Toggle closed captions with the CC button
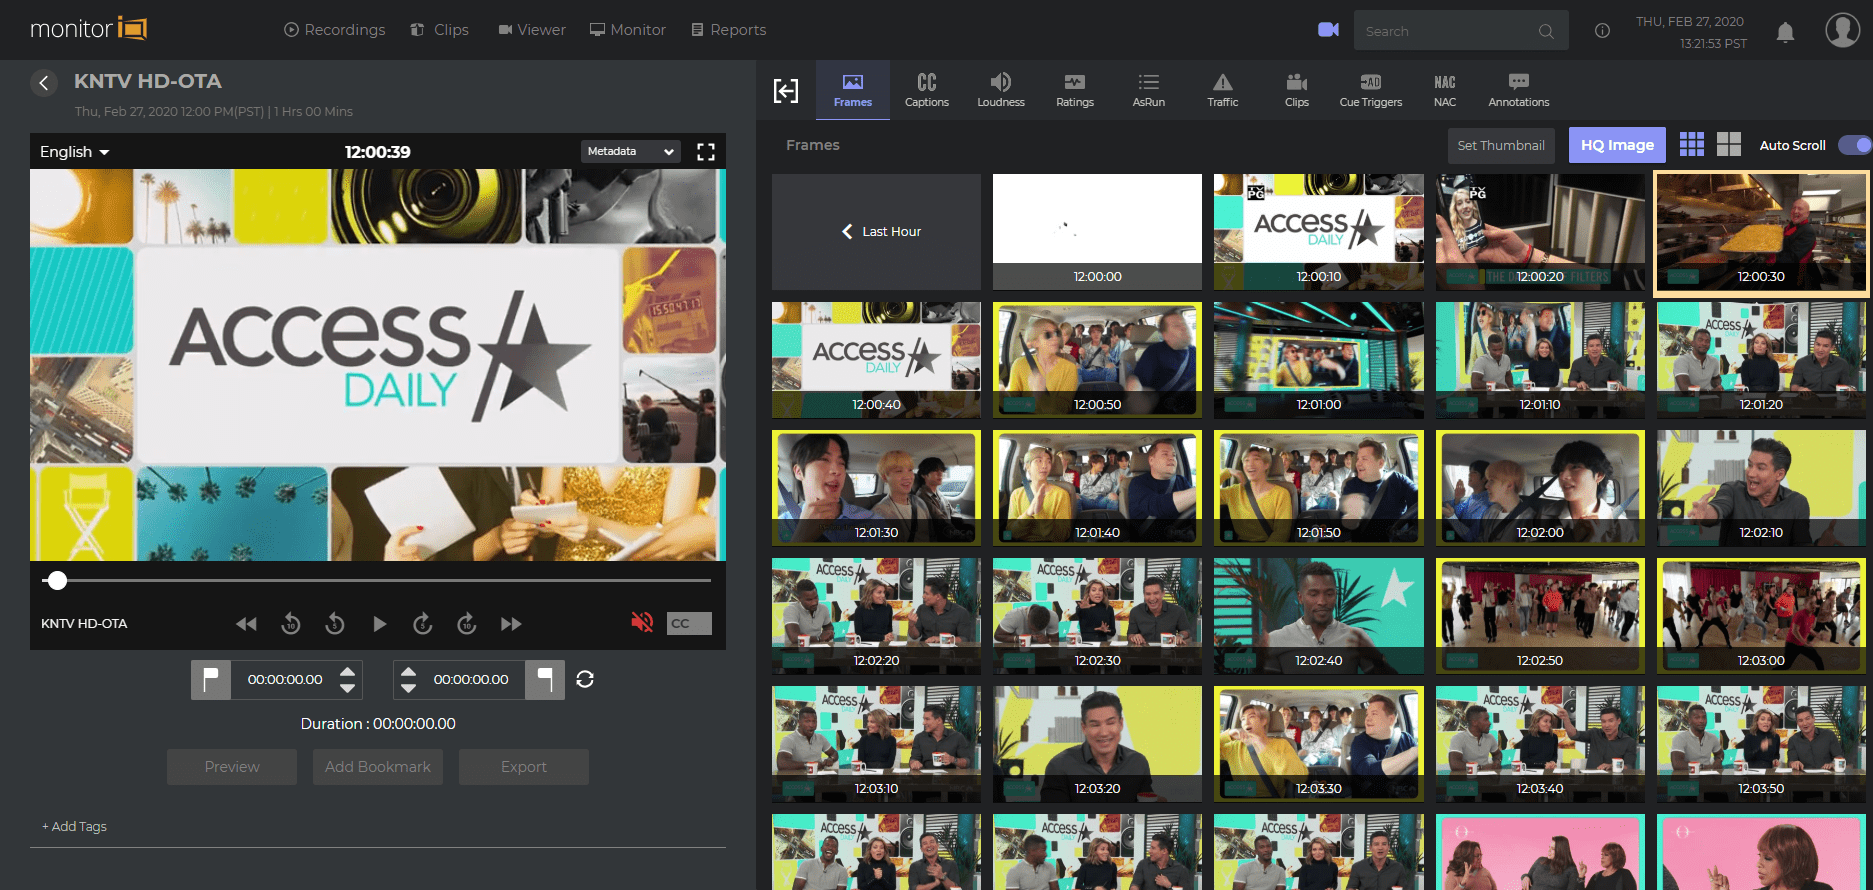Viewport: 1873px width, 890px height. coord(689,623)
